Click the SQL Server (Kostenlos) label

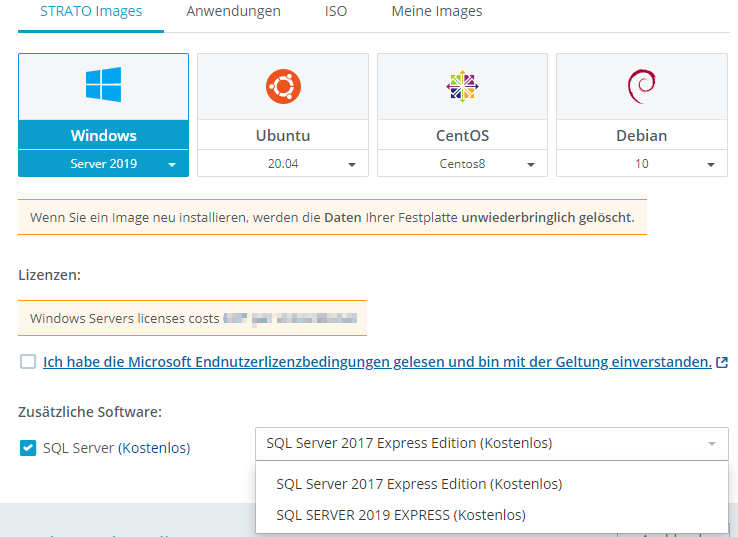117,448
